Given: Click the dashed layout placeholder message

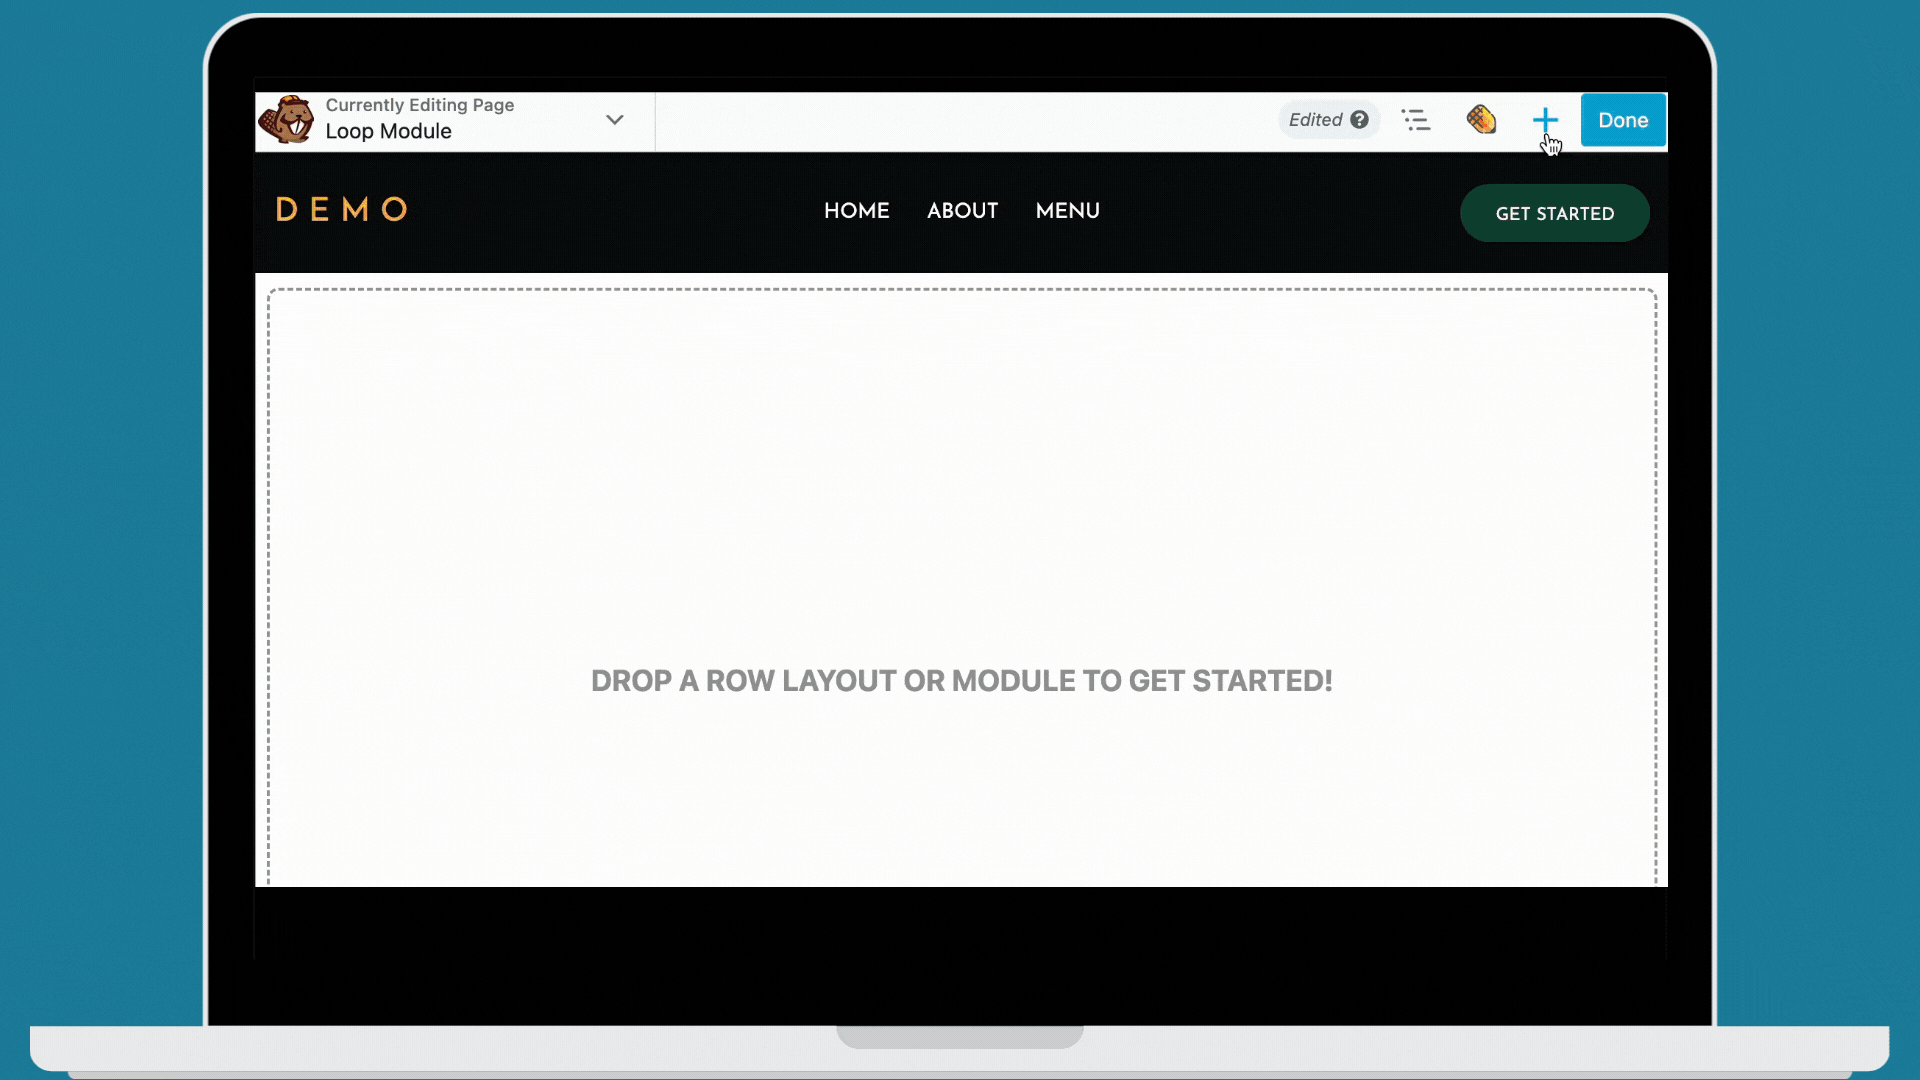Looking at the screenshot, I should 960,681.
